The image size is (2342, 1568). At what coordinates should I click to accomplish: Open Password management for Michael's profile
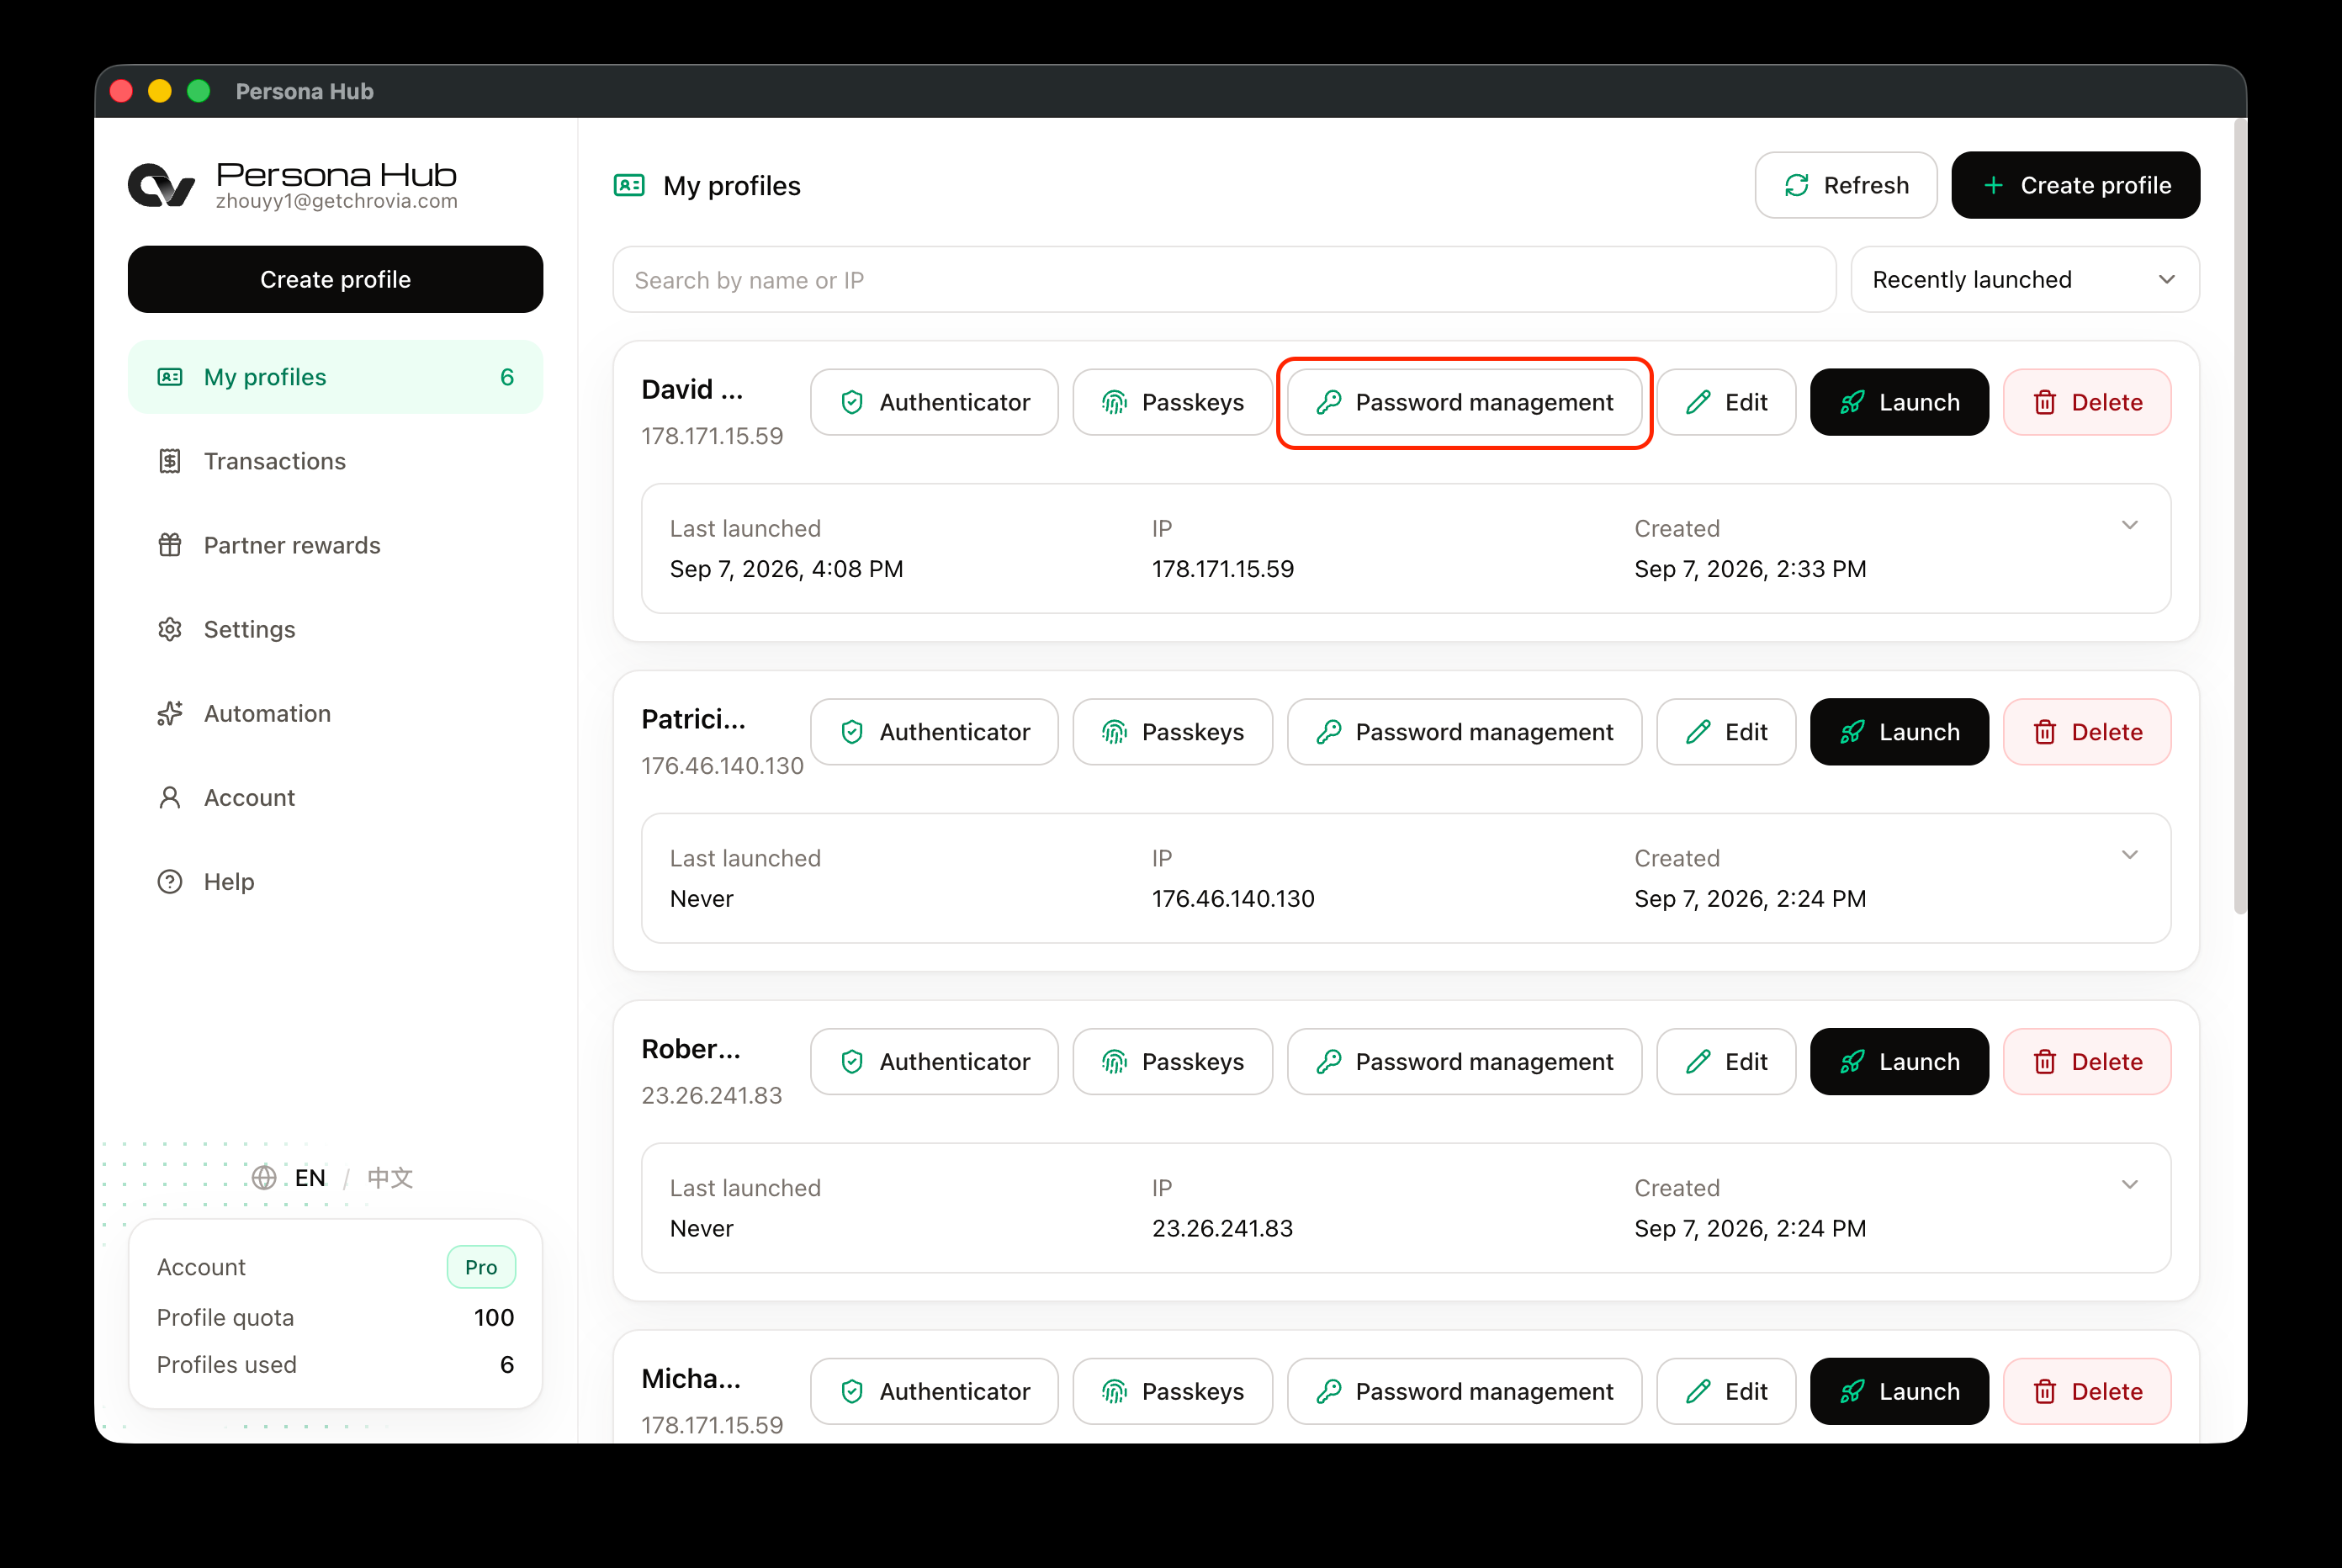pos(1464,1391)
